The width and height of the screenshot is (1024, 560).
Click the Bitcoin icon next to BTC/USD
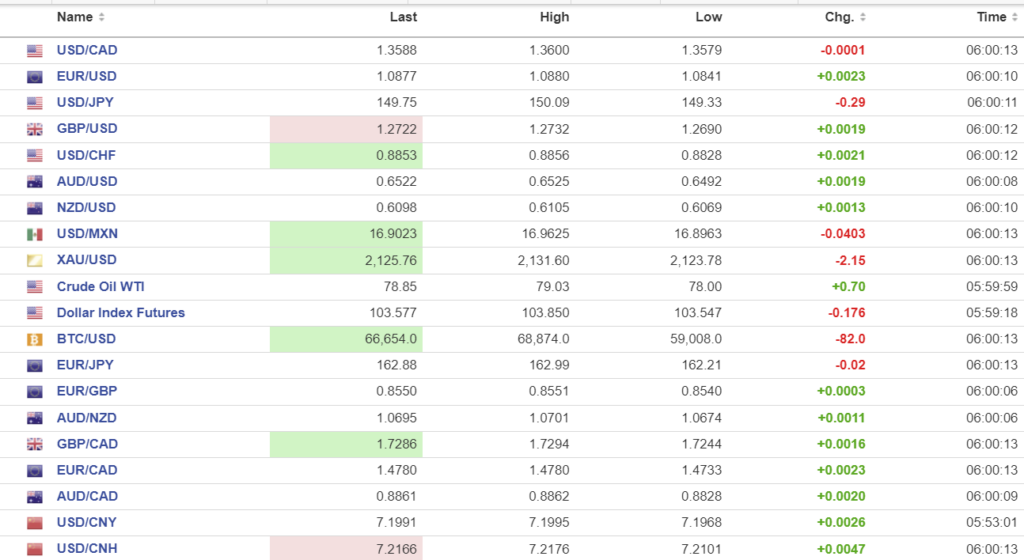click(x=35, y=340)
